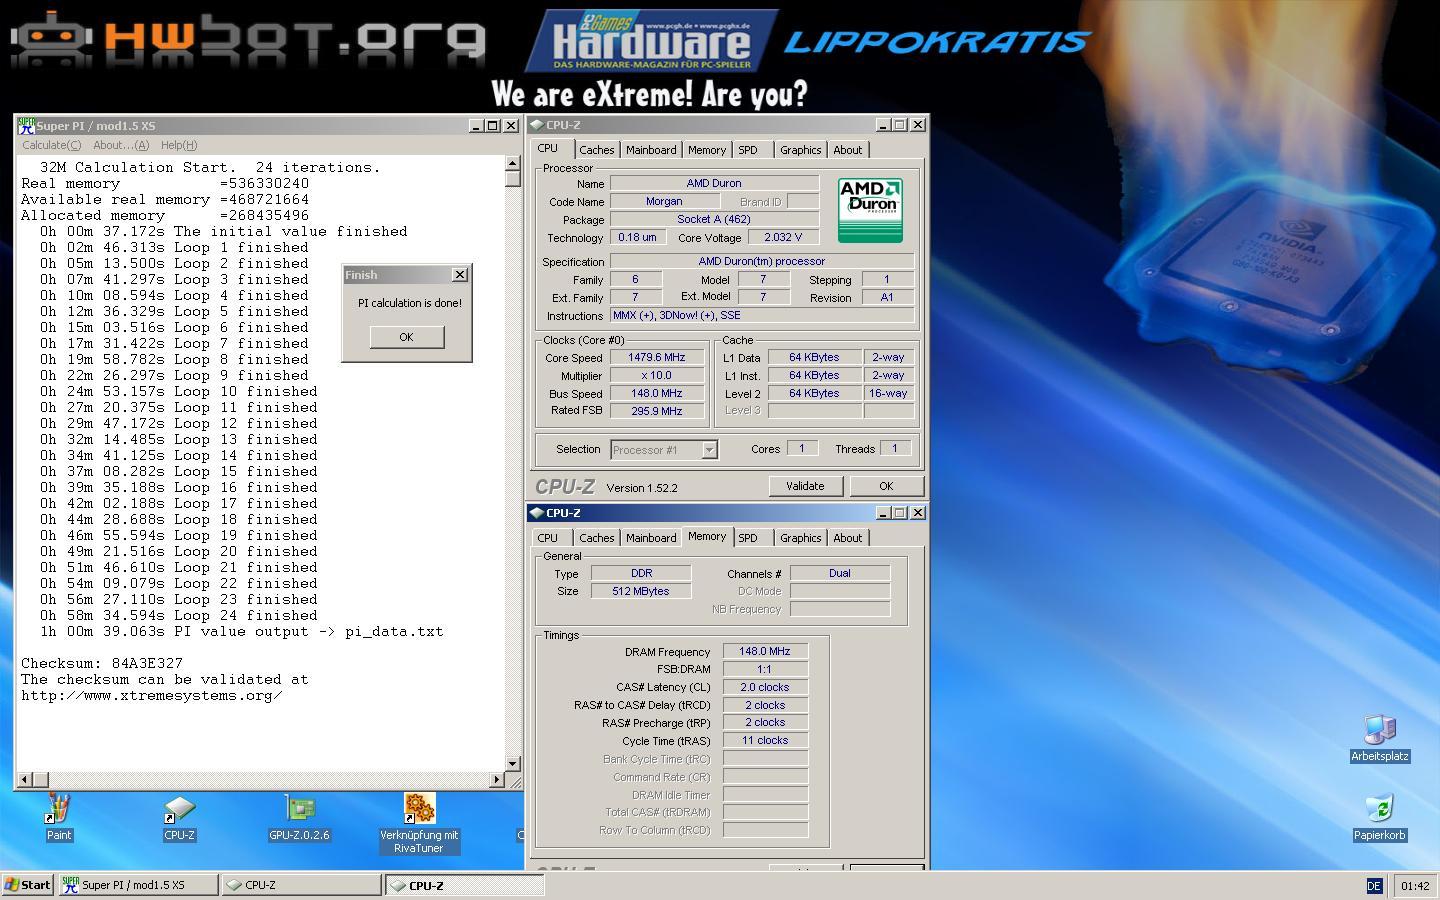
Task: Select Caches tab in lower CPU-Z window
Action: tap(596, 538)
